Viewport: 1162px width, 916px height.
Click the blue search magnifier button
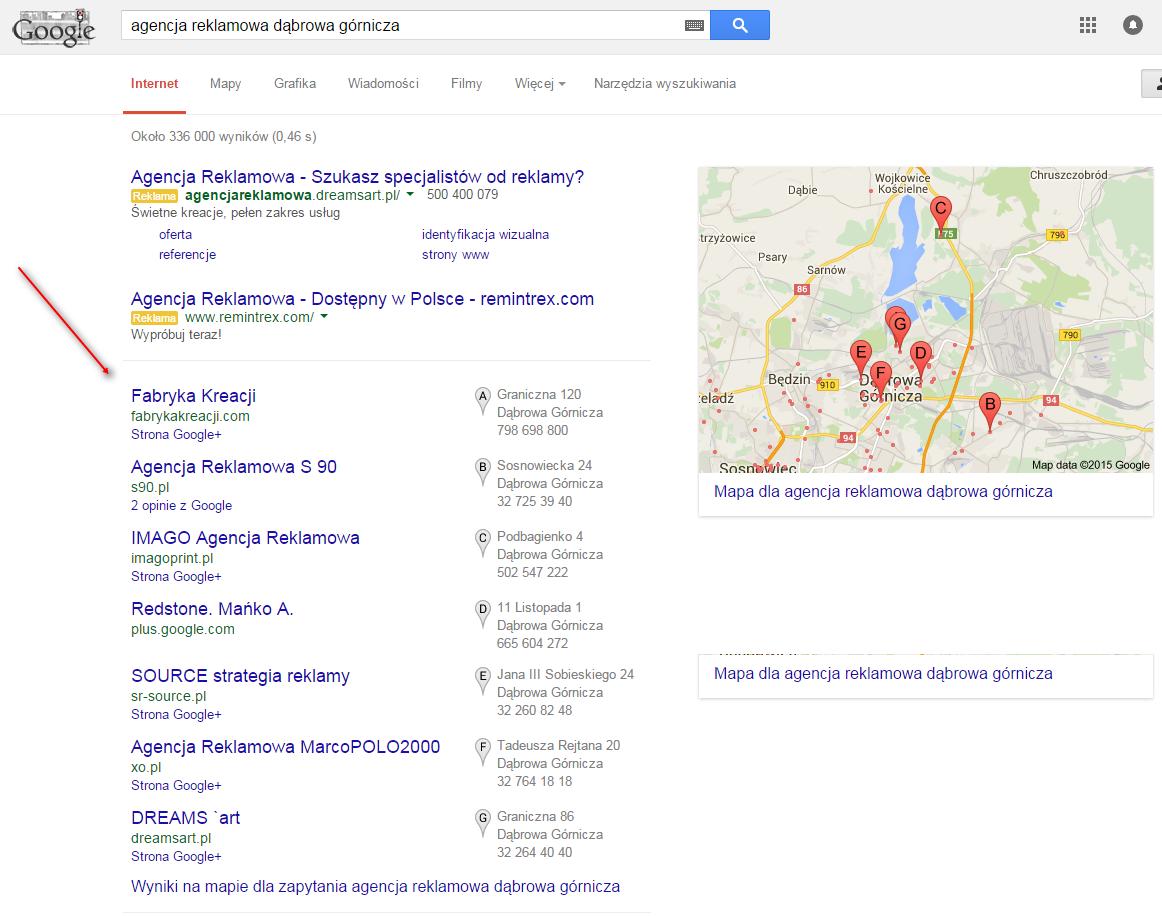[x=739, y=26]
